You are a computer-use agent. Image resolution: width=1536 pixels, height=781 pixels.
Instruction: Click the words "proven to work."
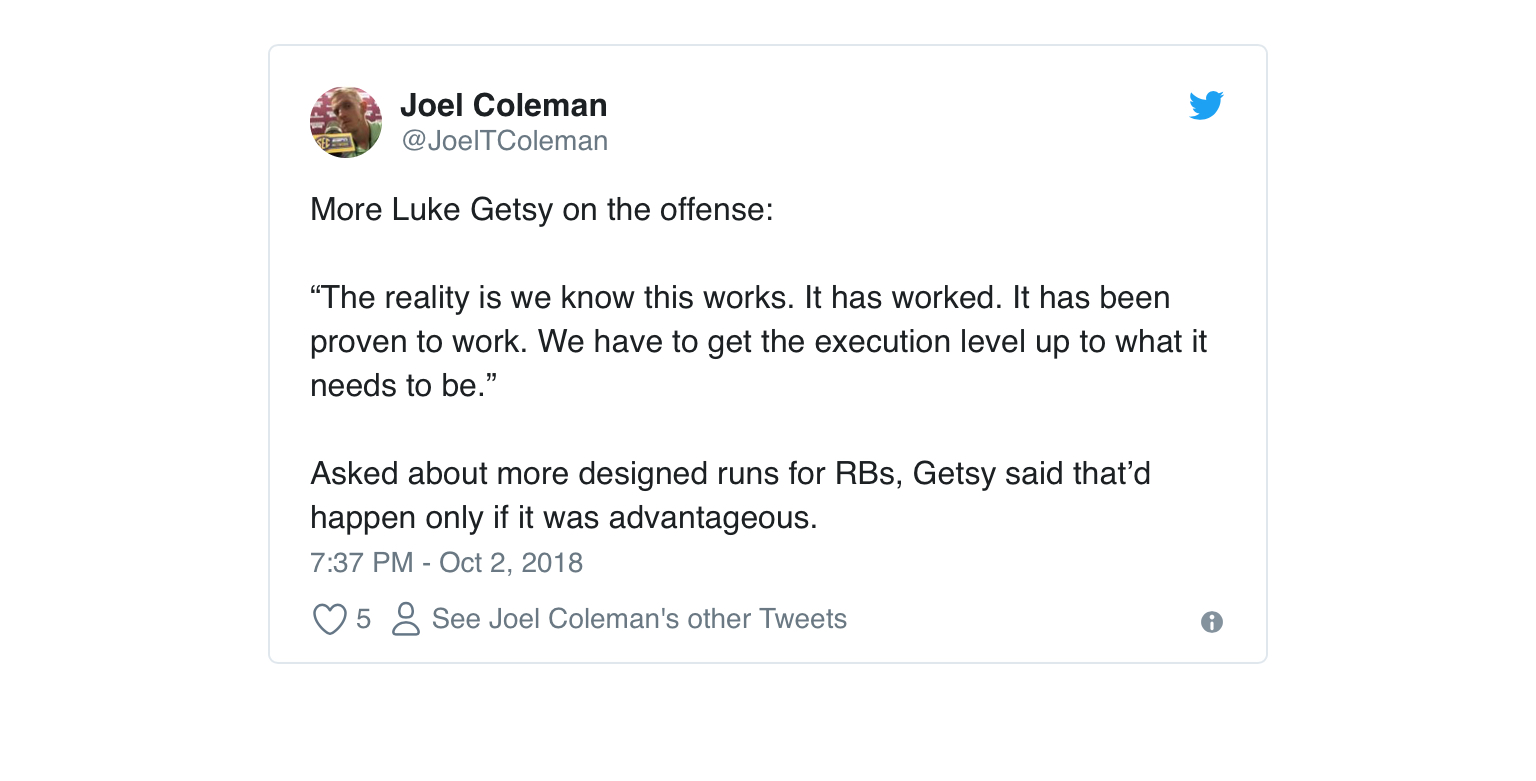click(419, 342)
